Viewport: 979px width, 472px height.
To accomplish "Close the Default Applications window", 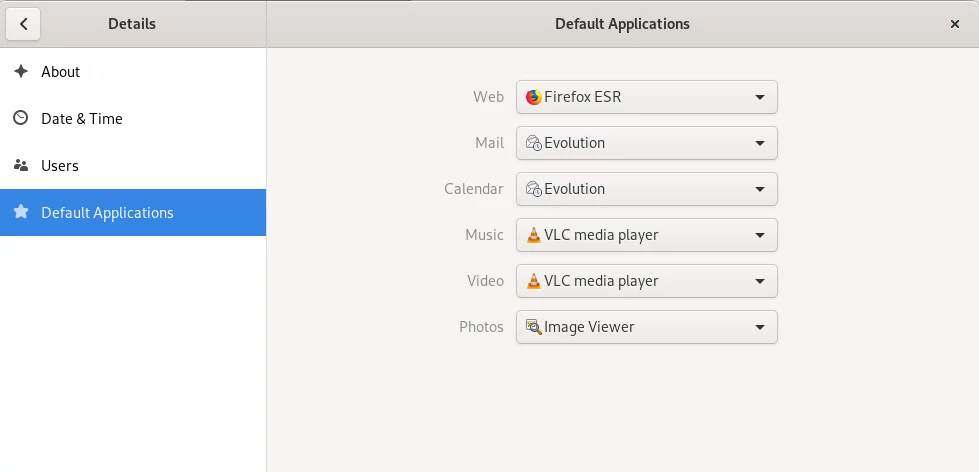I will coord(954,24).
